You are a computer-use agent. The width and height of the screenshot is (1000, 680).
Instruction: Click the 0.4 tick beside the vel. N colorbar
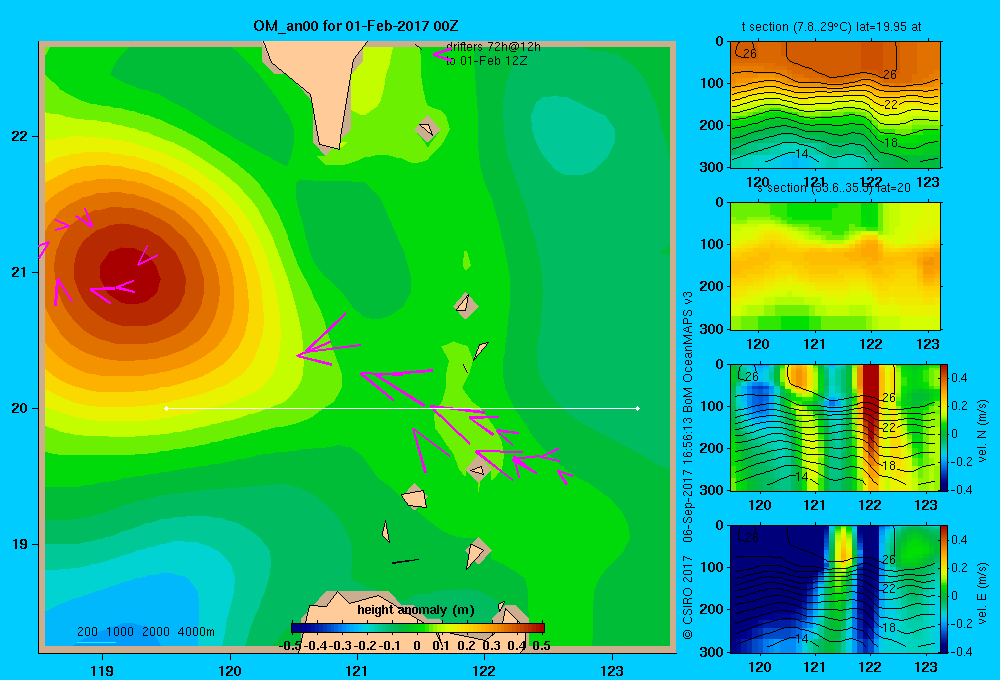click(x=959, y=378)
